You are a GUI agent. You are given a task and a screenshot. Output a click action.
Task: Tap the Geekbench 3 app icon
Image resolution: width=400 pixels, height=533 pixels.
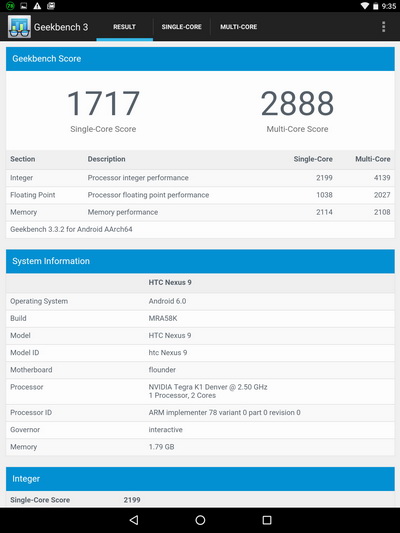tap(19, 27)
